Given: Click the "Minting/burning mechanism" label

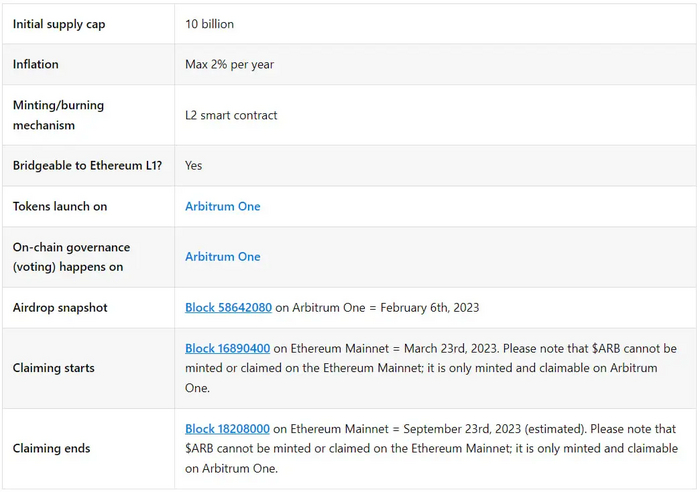Looking at the screenshot, I should tap(58, 115).
